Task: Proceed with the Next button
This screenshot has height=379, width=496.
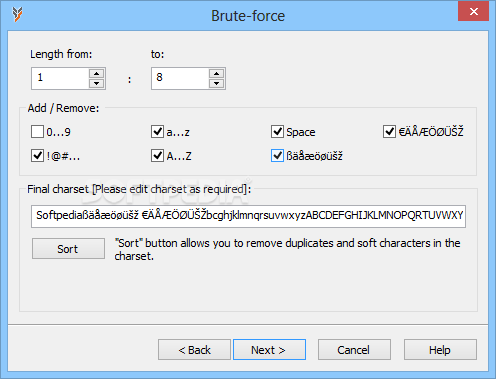Action: [269, 350]
